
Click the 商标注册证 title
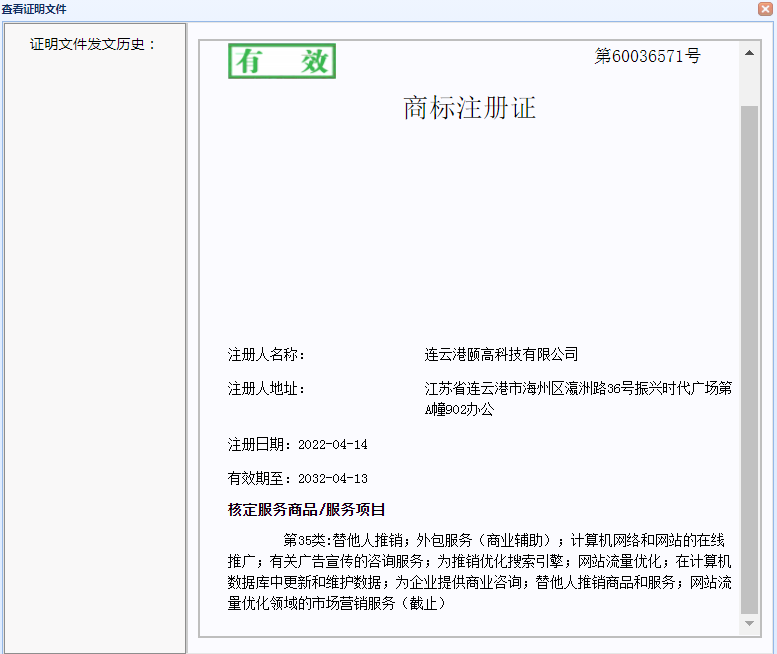470,108
